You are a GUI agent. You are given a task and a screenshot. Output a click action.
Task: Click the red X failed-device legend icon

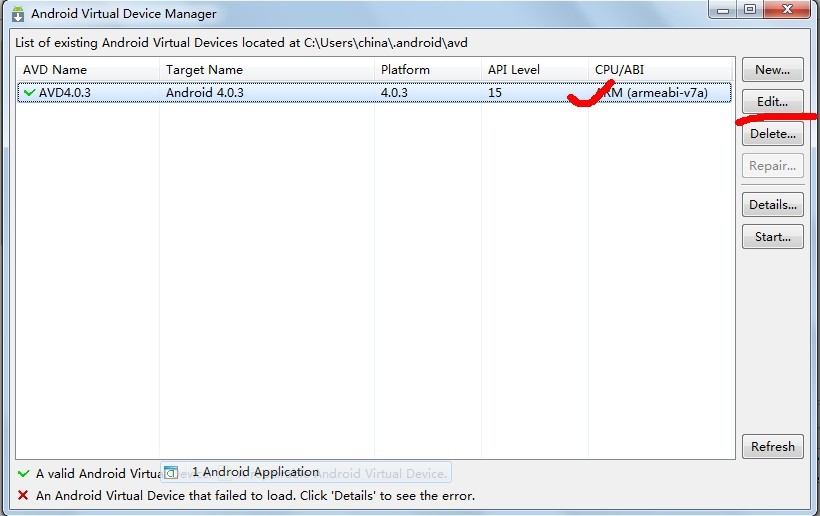[x=23, y=495]
